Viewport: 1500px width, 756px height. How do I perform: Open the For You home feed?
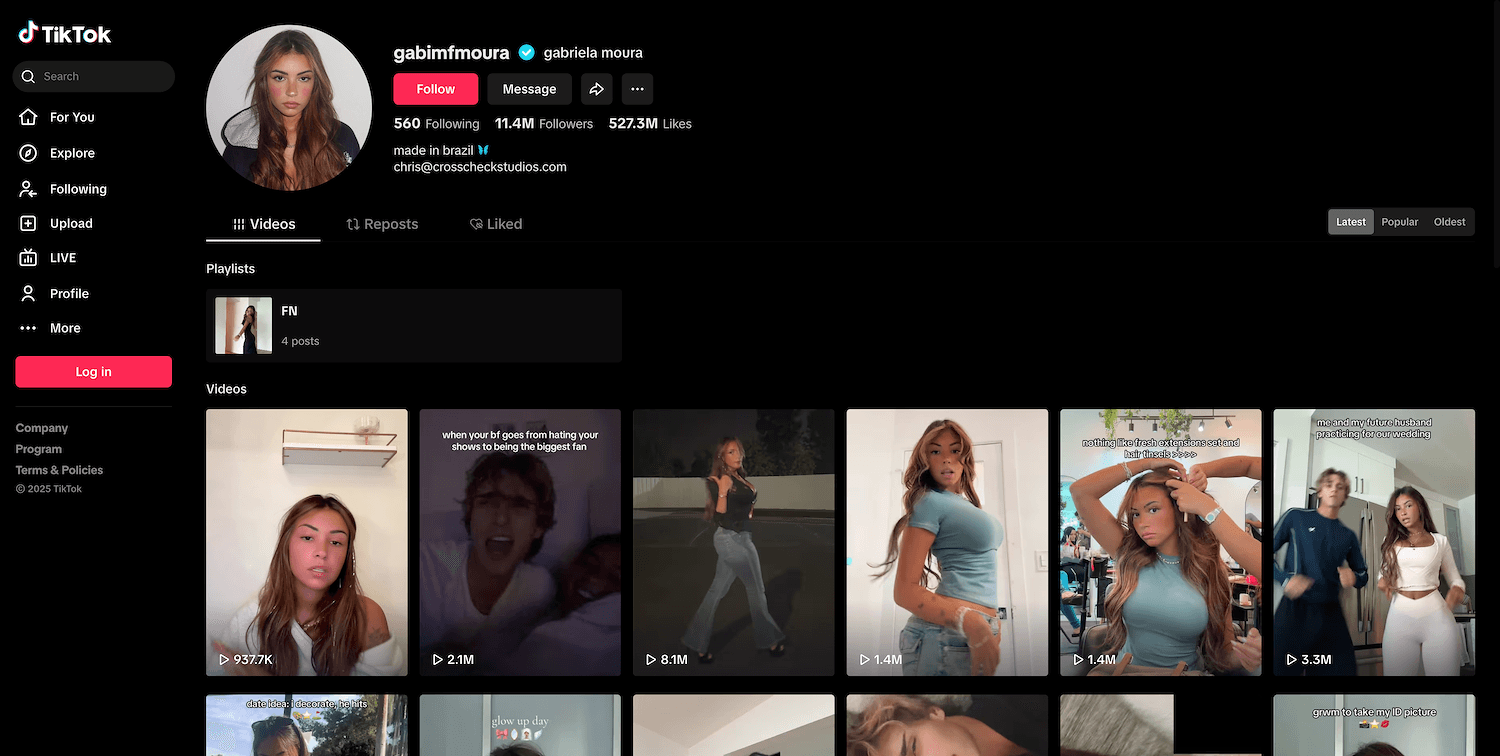click(x=71, y=117)
